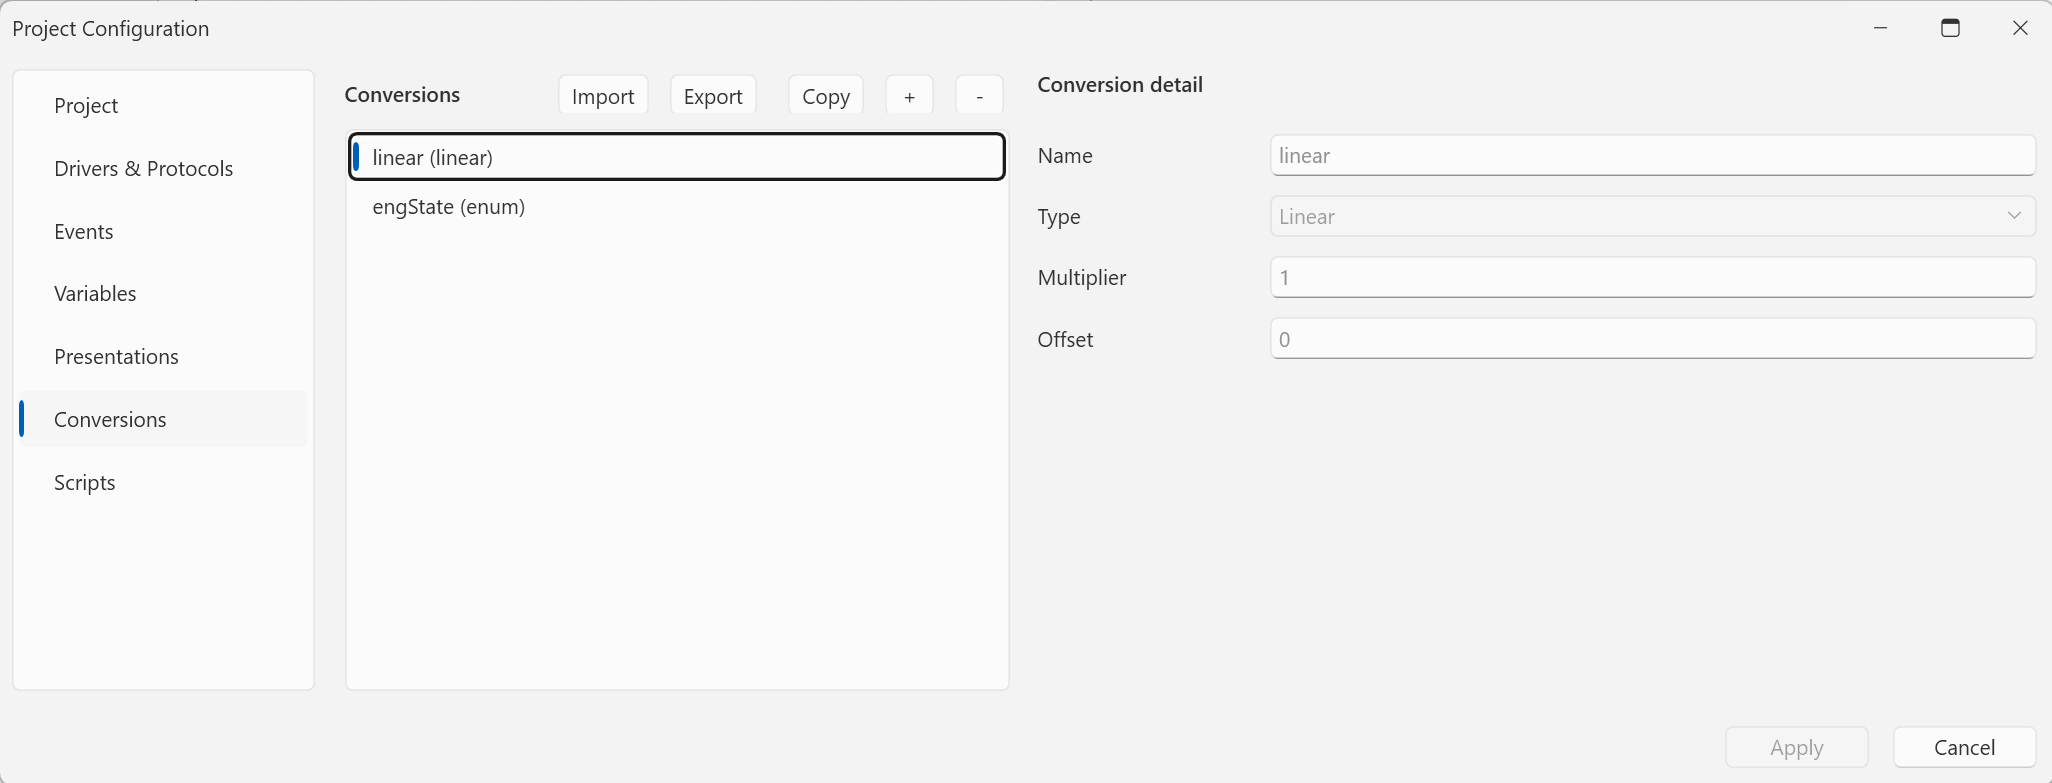Cancel the project configuration
Image resolution: width=2052 pixels, height=783 pixels.
1964,747
